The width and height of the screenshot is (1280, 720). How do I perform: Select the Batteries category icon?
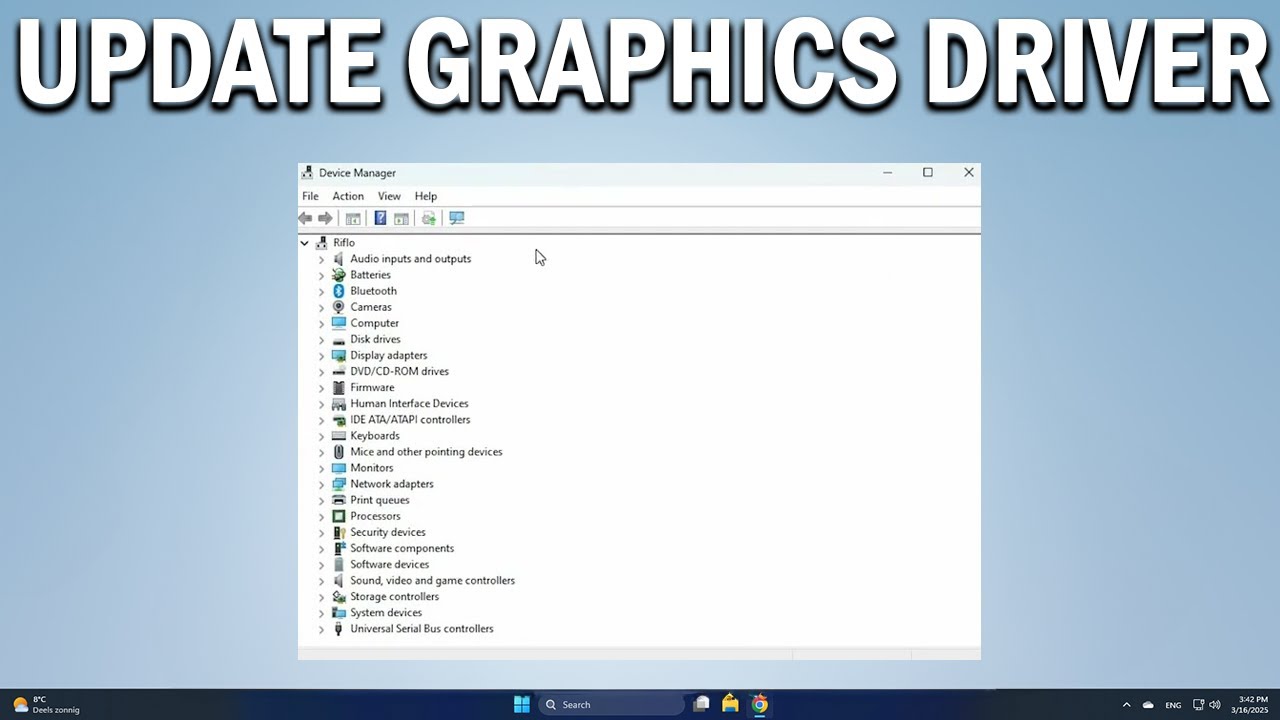click(x=339, y=275)
